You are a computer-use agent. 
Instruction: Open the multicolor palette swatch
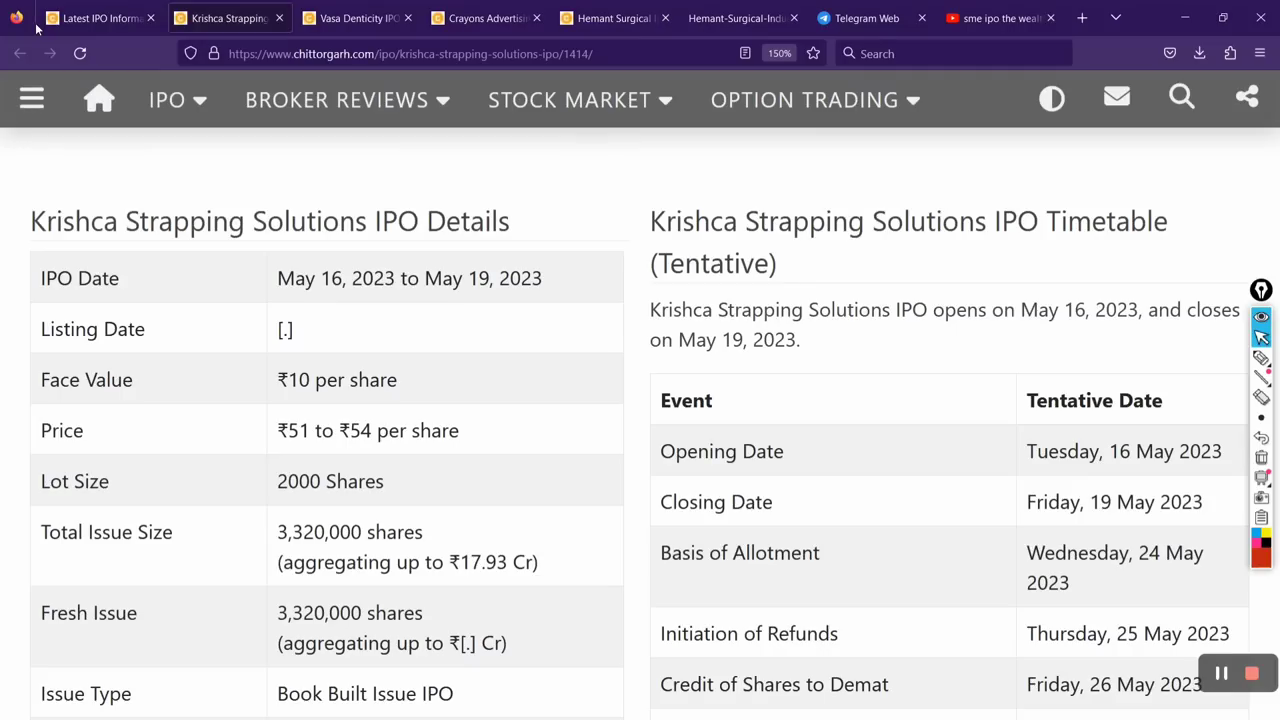[1261, 538]
